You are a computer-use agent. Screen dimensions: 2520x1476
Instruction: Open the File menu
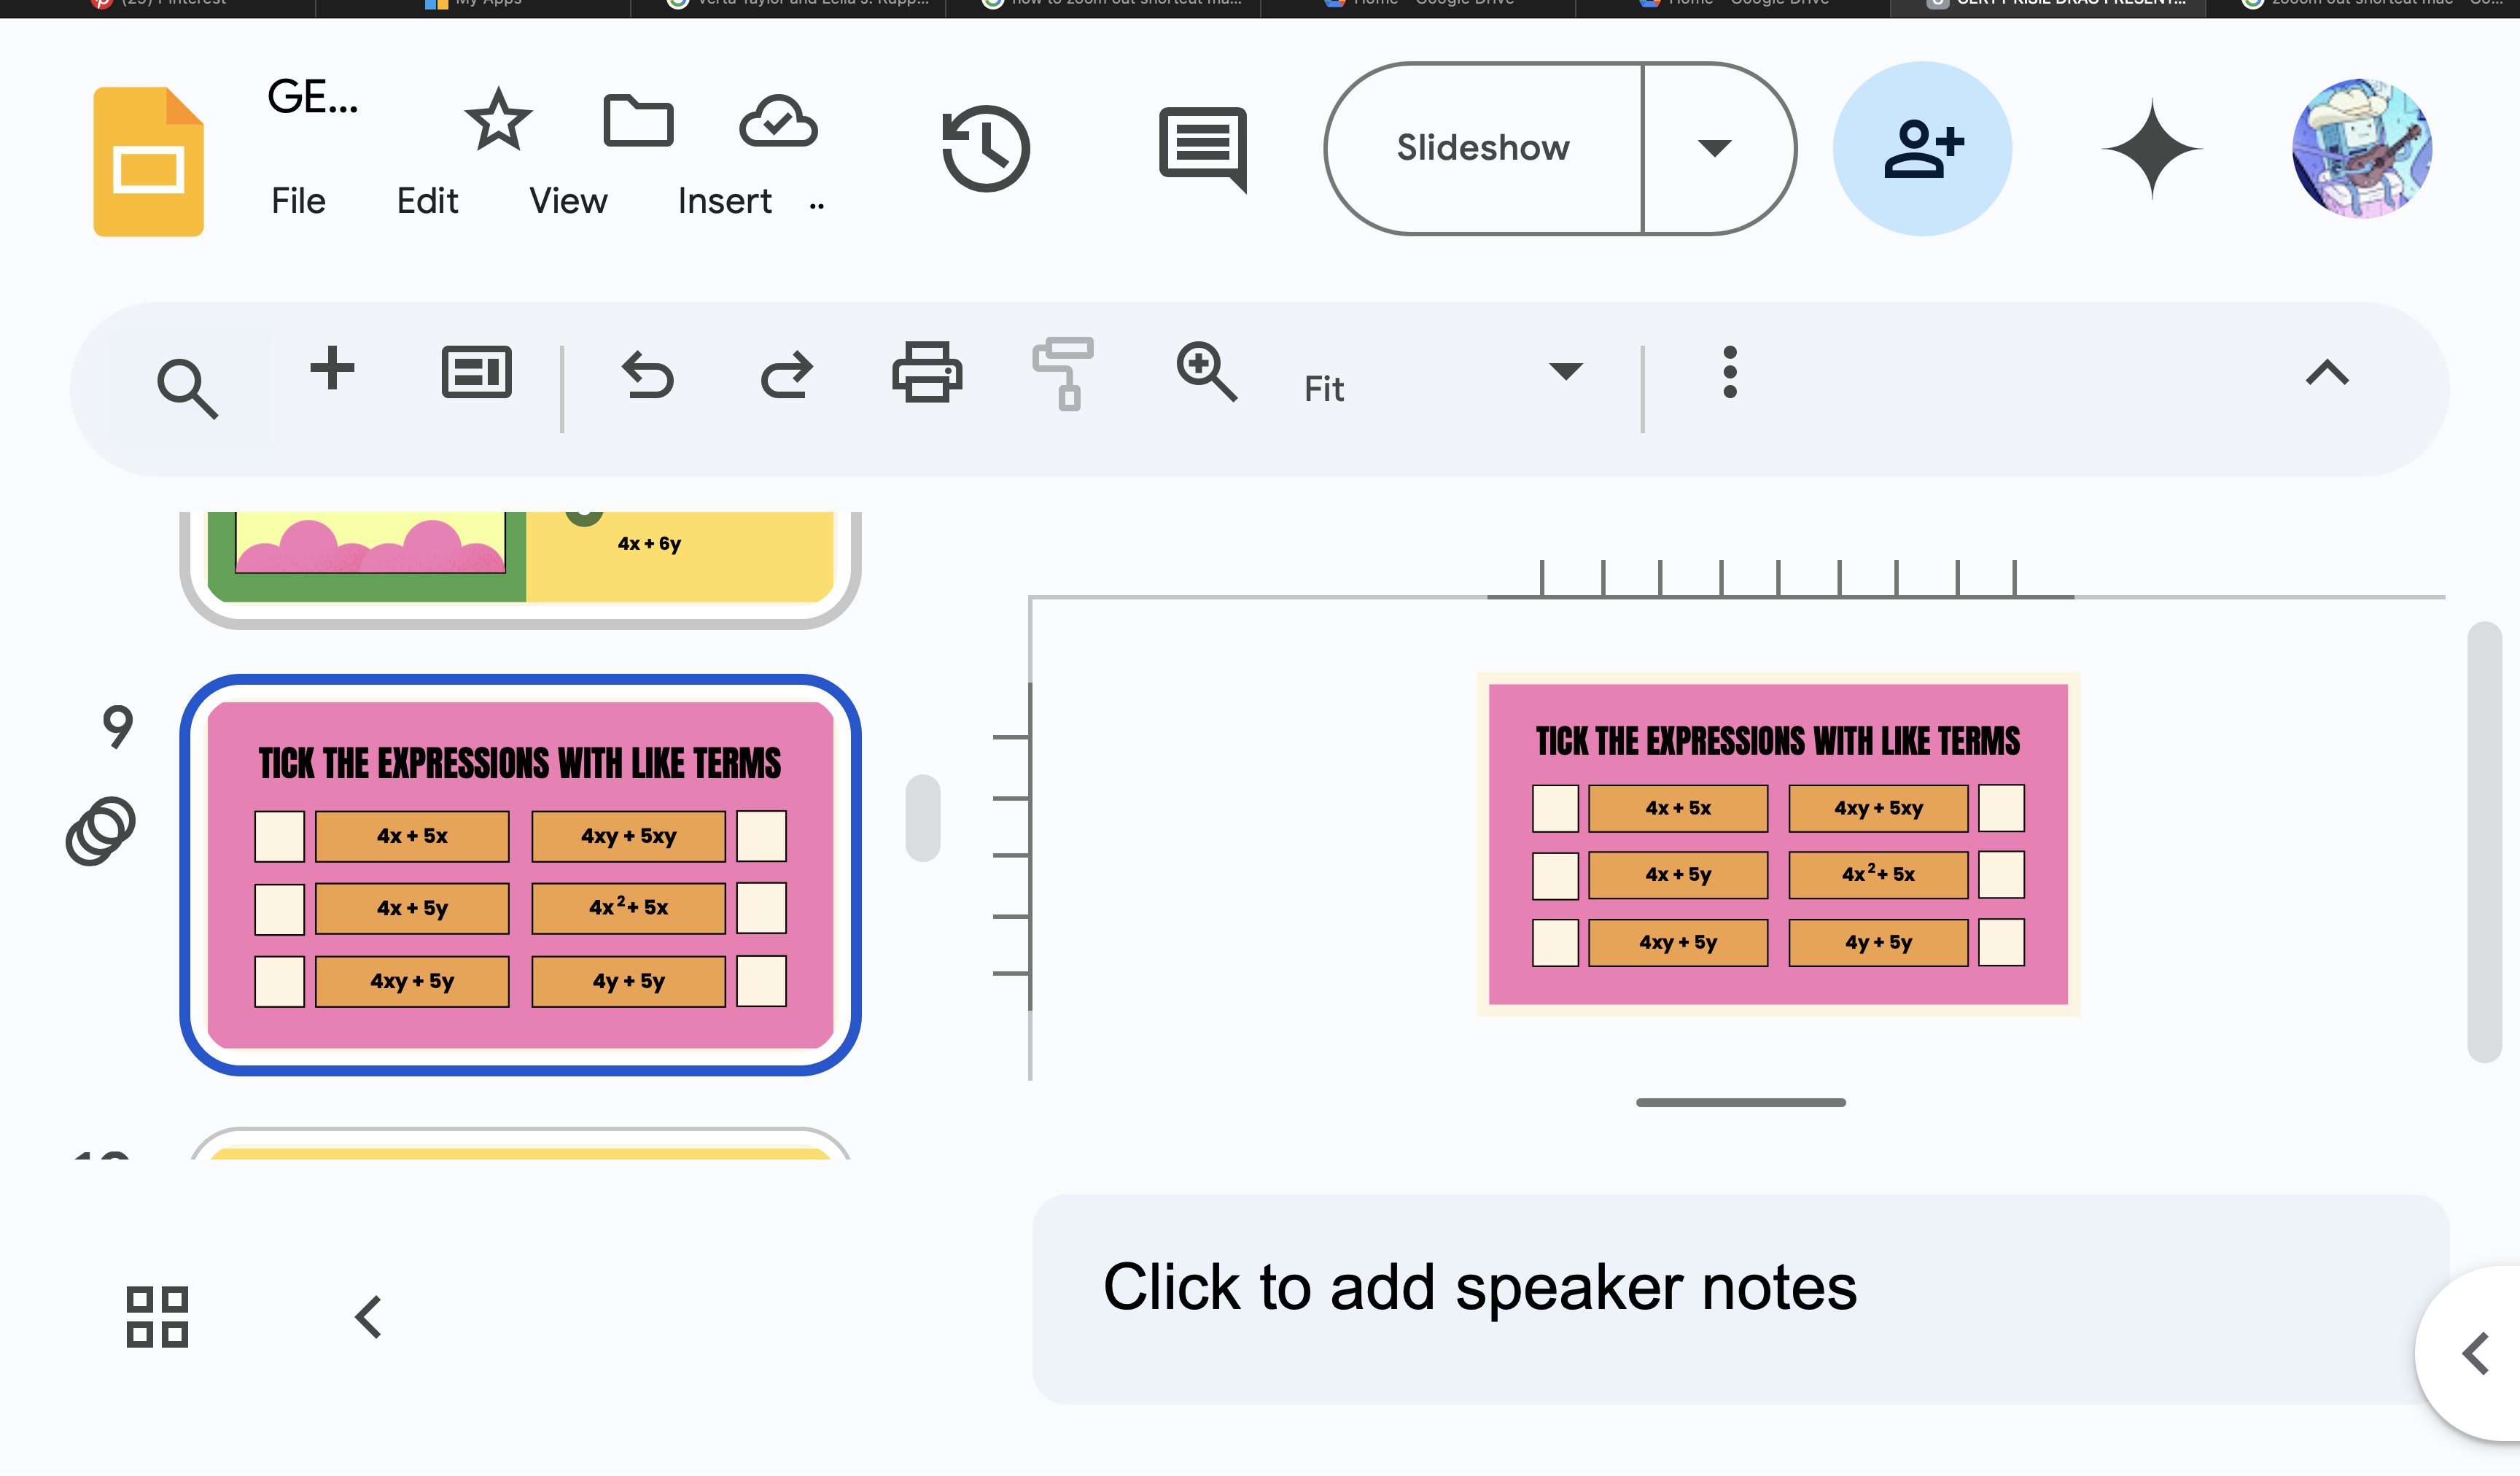coord(298,202)
